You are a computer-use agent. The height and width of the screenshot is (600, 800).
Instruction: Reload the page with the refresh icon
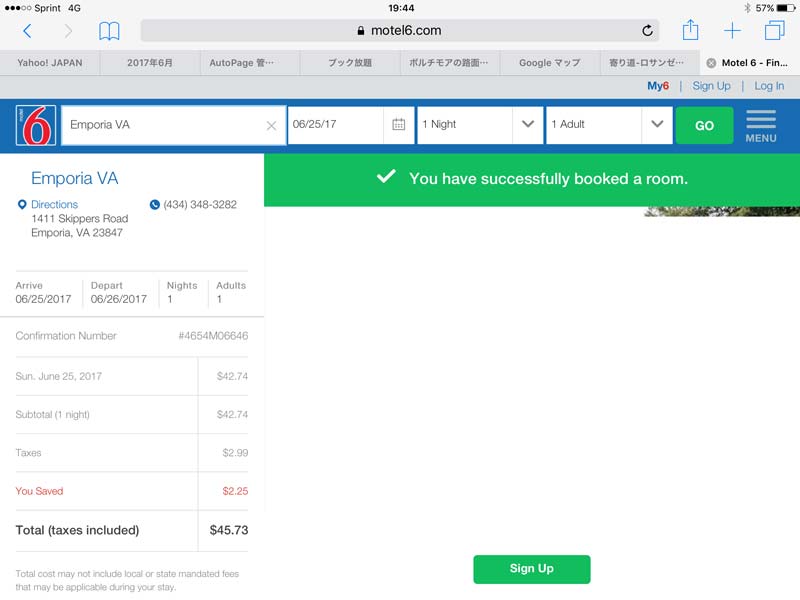point(647,31)
